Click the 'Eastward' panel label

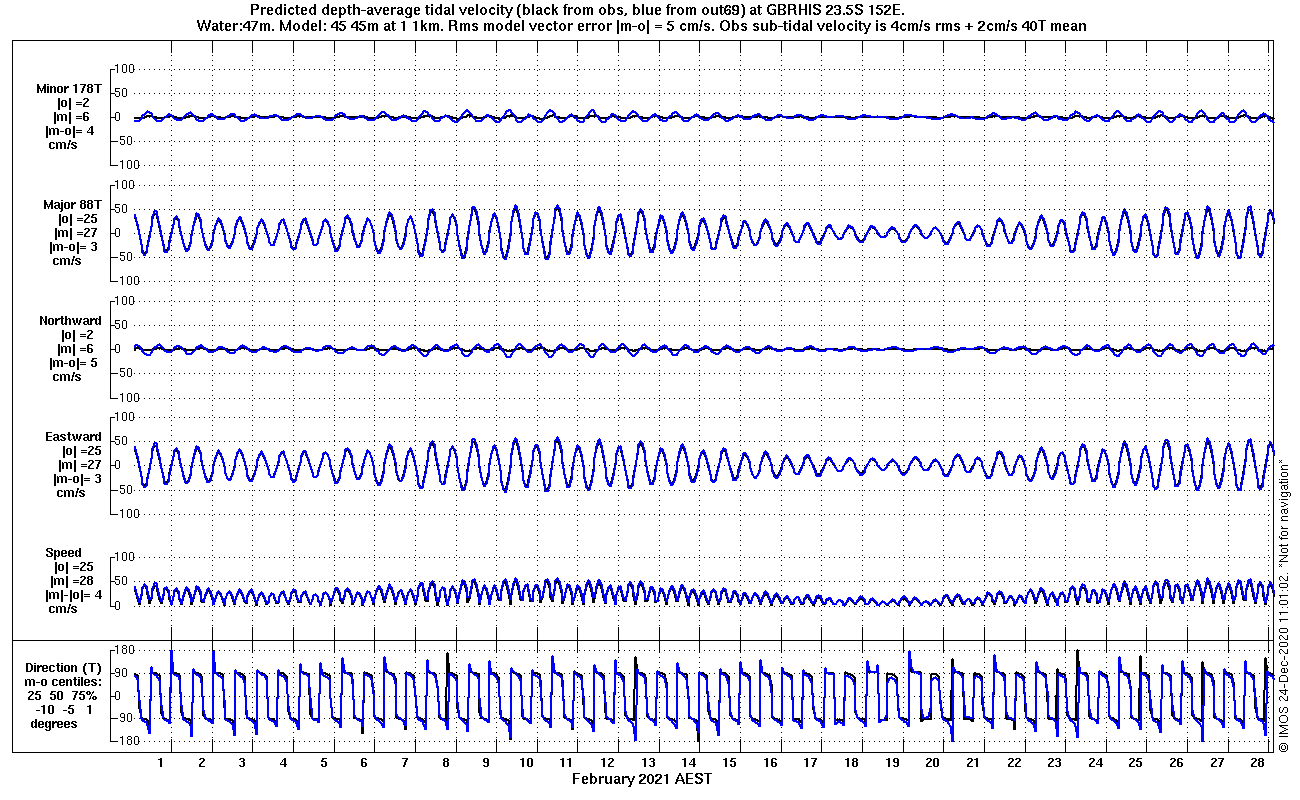coord(73,437)
